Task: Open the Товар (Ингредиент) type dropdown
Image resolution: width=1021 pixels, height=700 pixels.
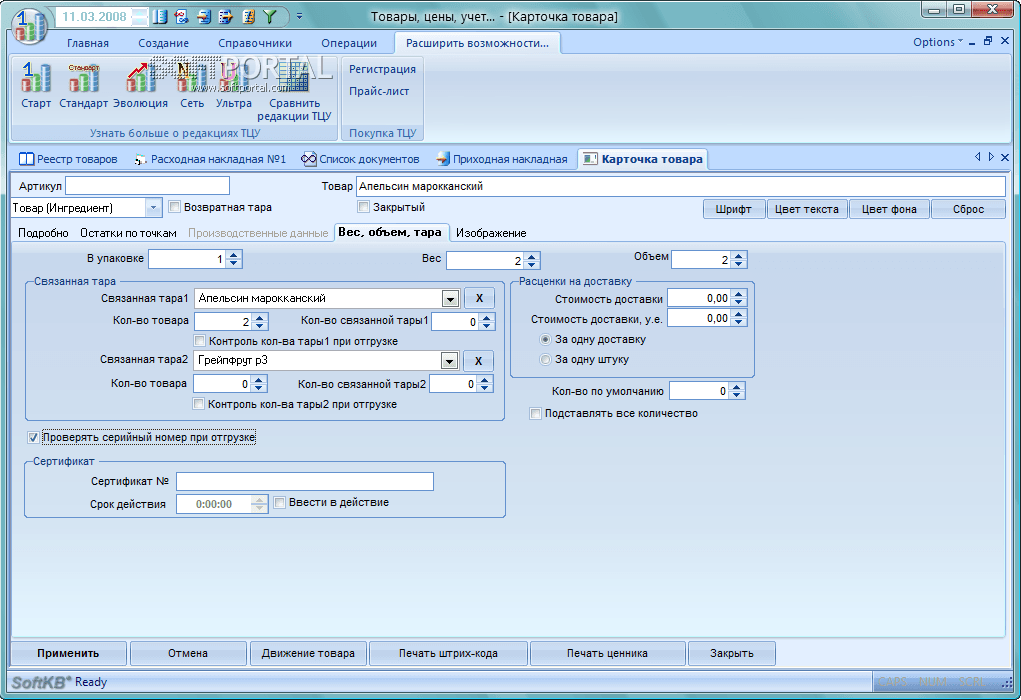Action: (x=153, y=208)
